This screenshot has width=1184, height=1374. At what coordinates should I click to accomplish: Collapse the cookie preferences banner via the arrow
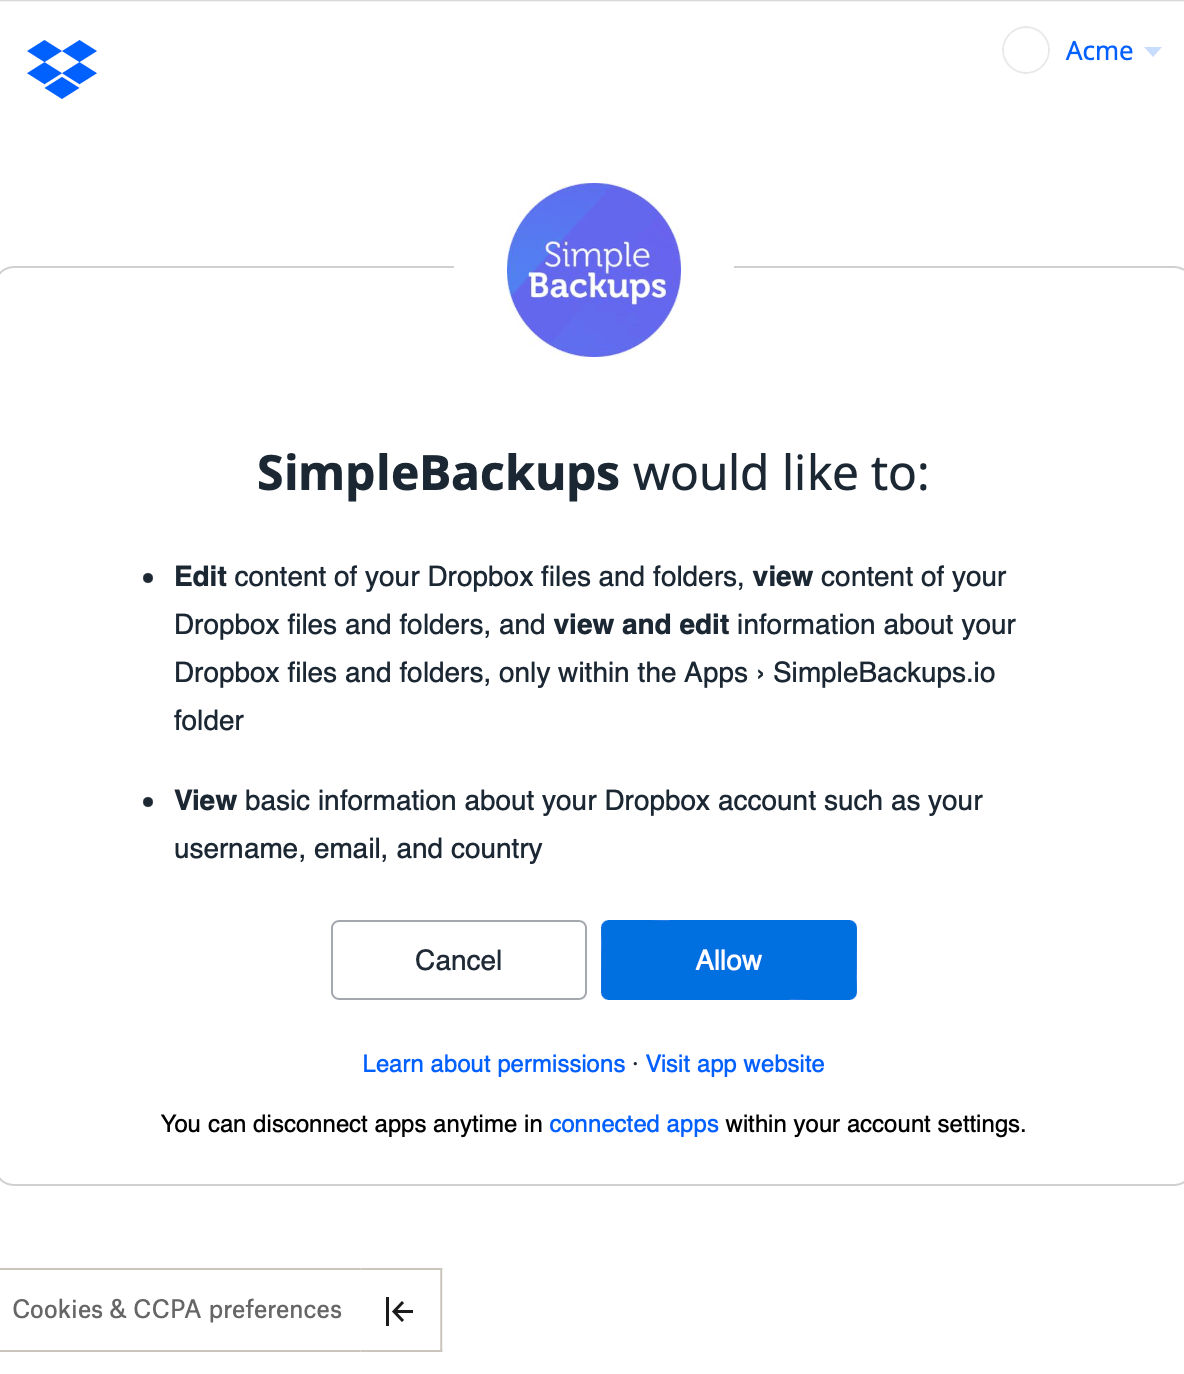click(x=399, y=1310)
